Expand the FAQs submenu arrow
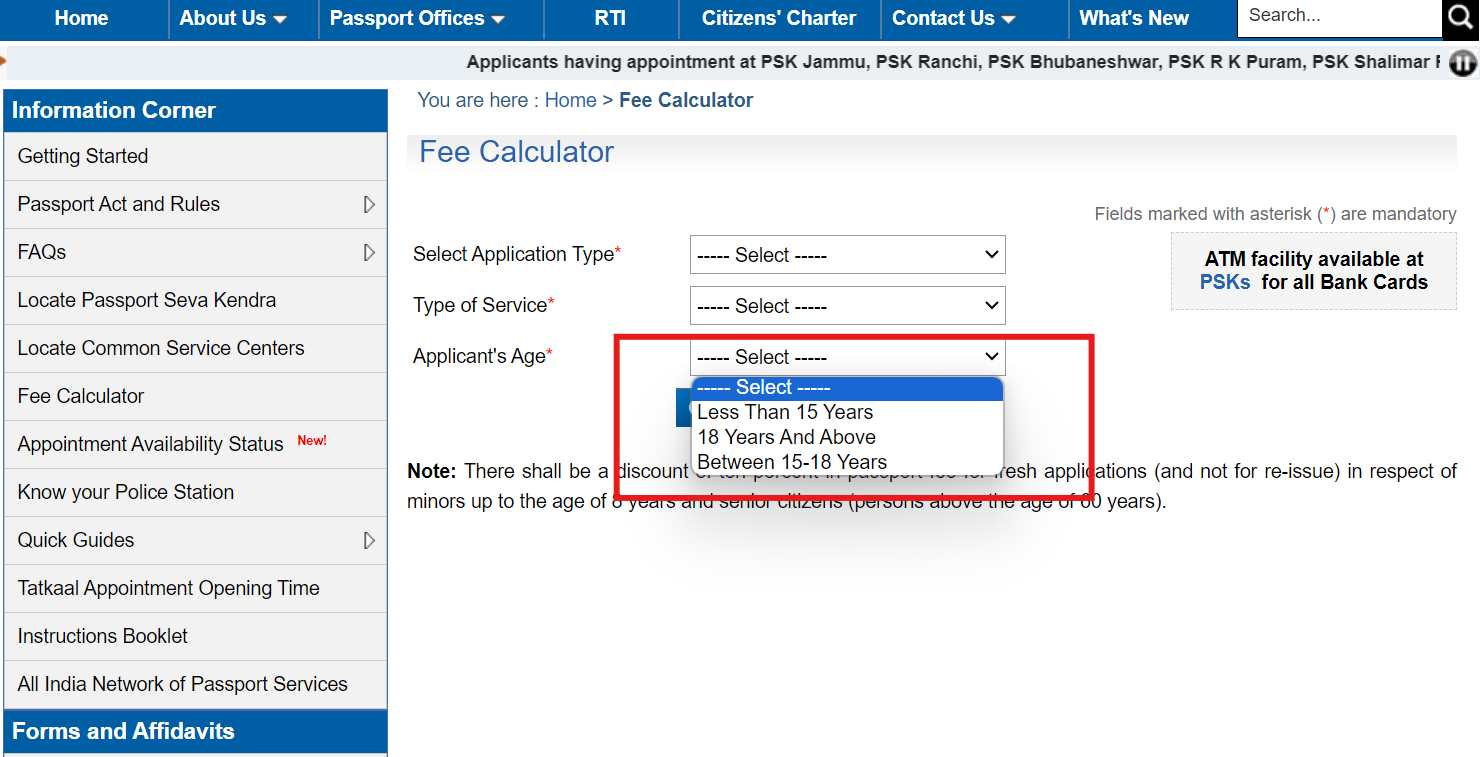The image size is (1480, 757). coord(369,252)
